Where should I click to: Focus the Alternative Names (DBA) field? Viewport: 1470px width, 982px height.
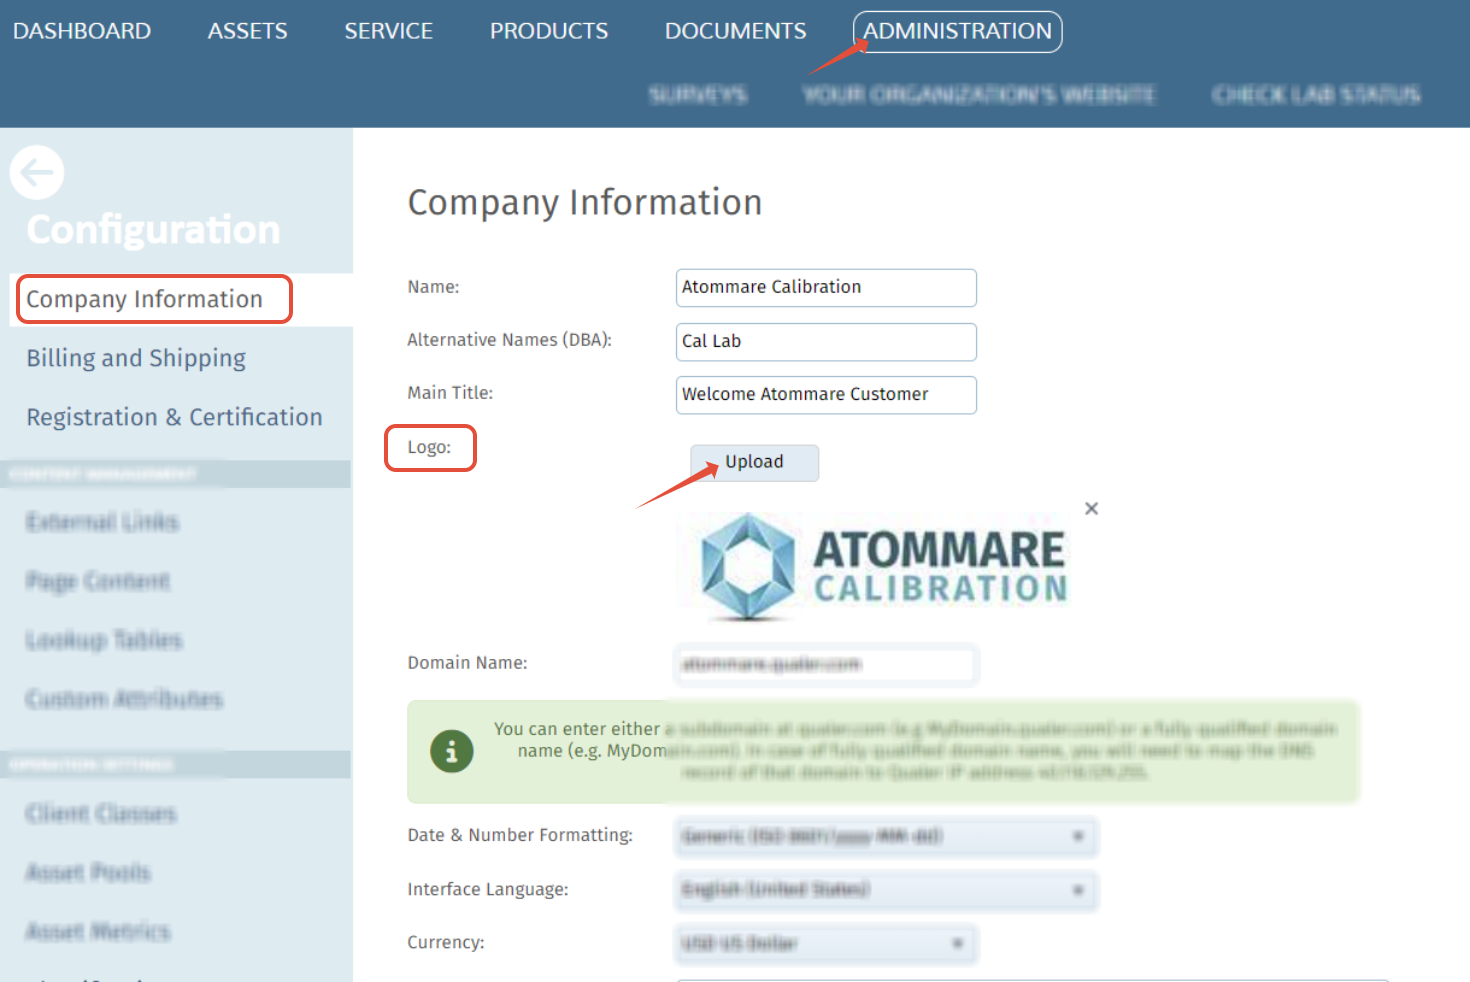[x=826, y=342]
